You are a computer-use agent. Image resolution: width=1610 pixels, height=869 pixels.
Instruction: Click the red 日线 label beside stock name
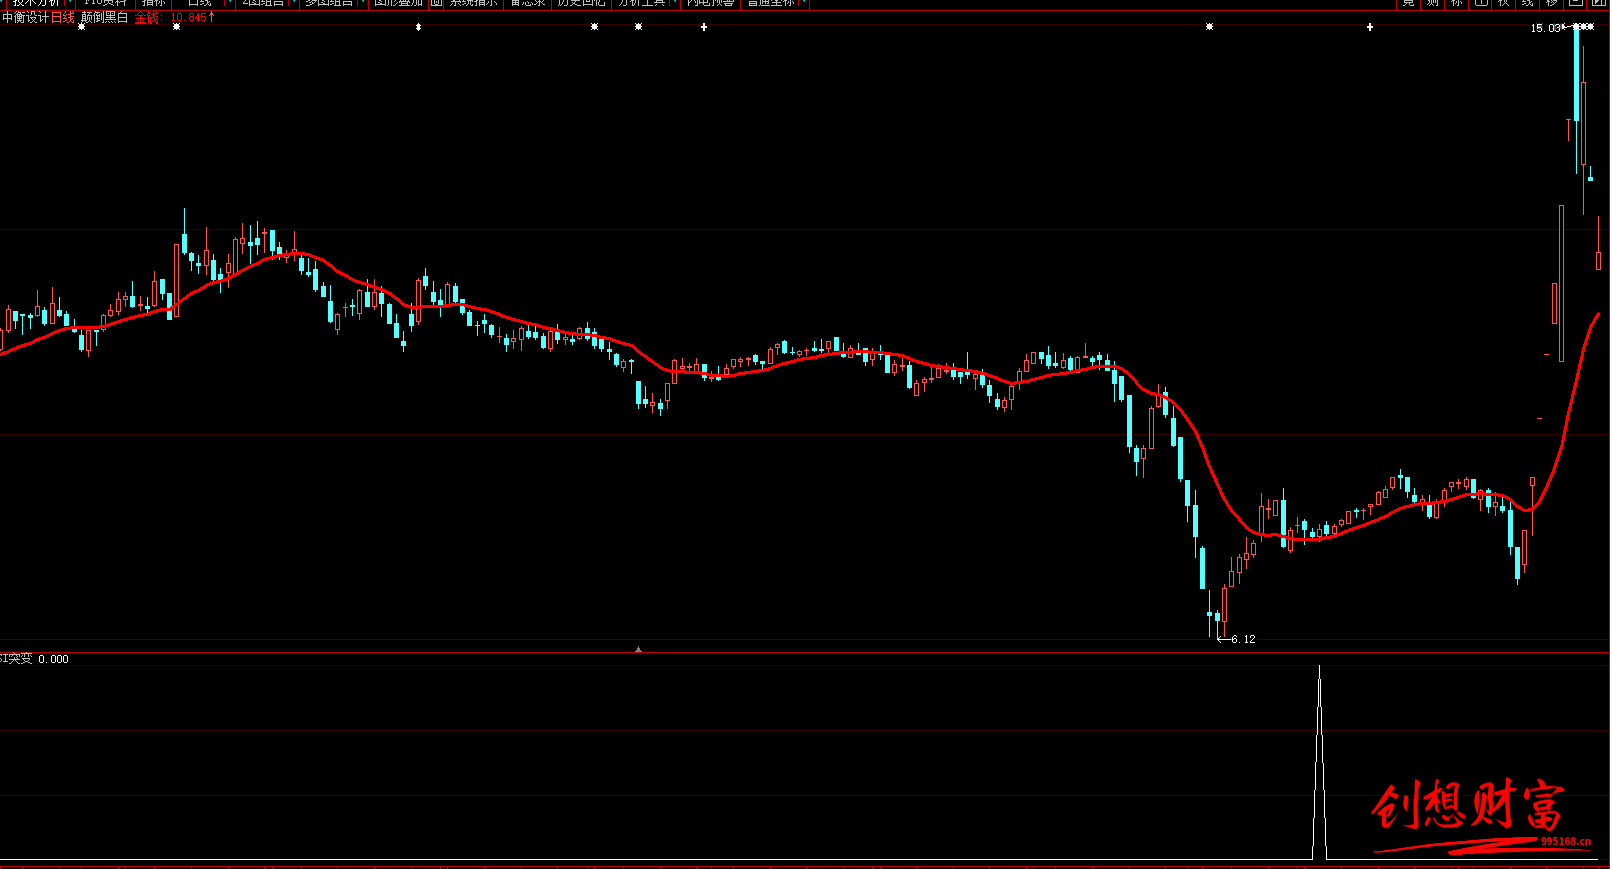(63, 18)
